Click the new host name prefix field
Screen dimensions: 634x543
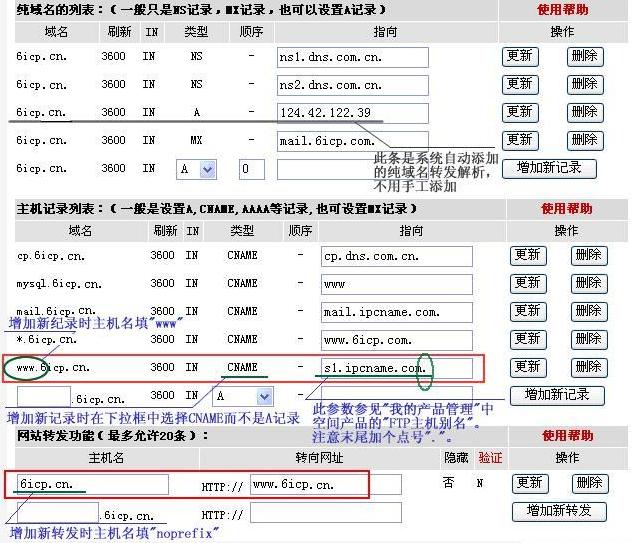click(44, 396)
